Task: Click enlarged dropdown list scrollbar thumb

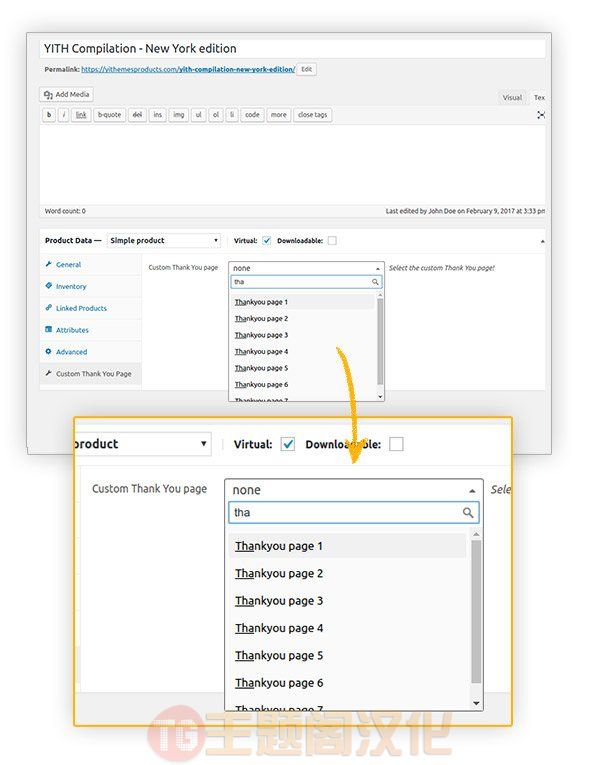Action: (476, 611)
